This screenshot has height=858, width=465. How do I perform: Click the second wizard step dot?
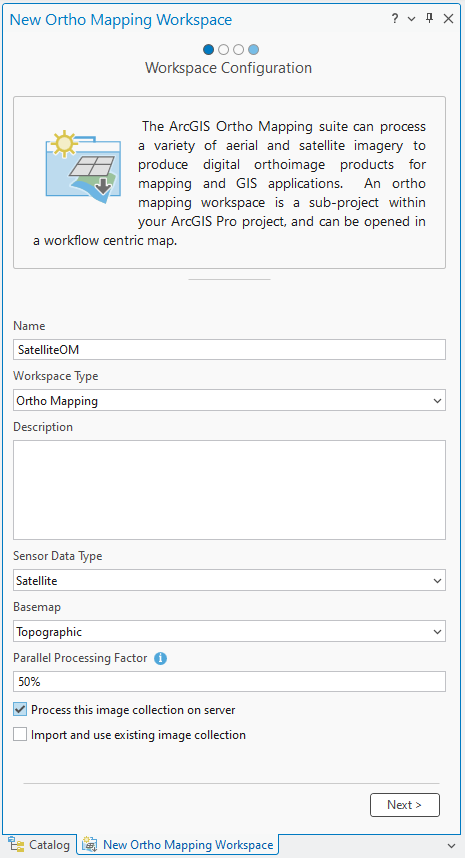[x=223, y=50]
